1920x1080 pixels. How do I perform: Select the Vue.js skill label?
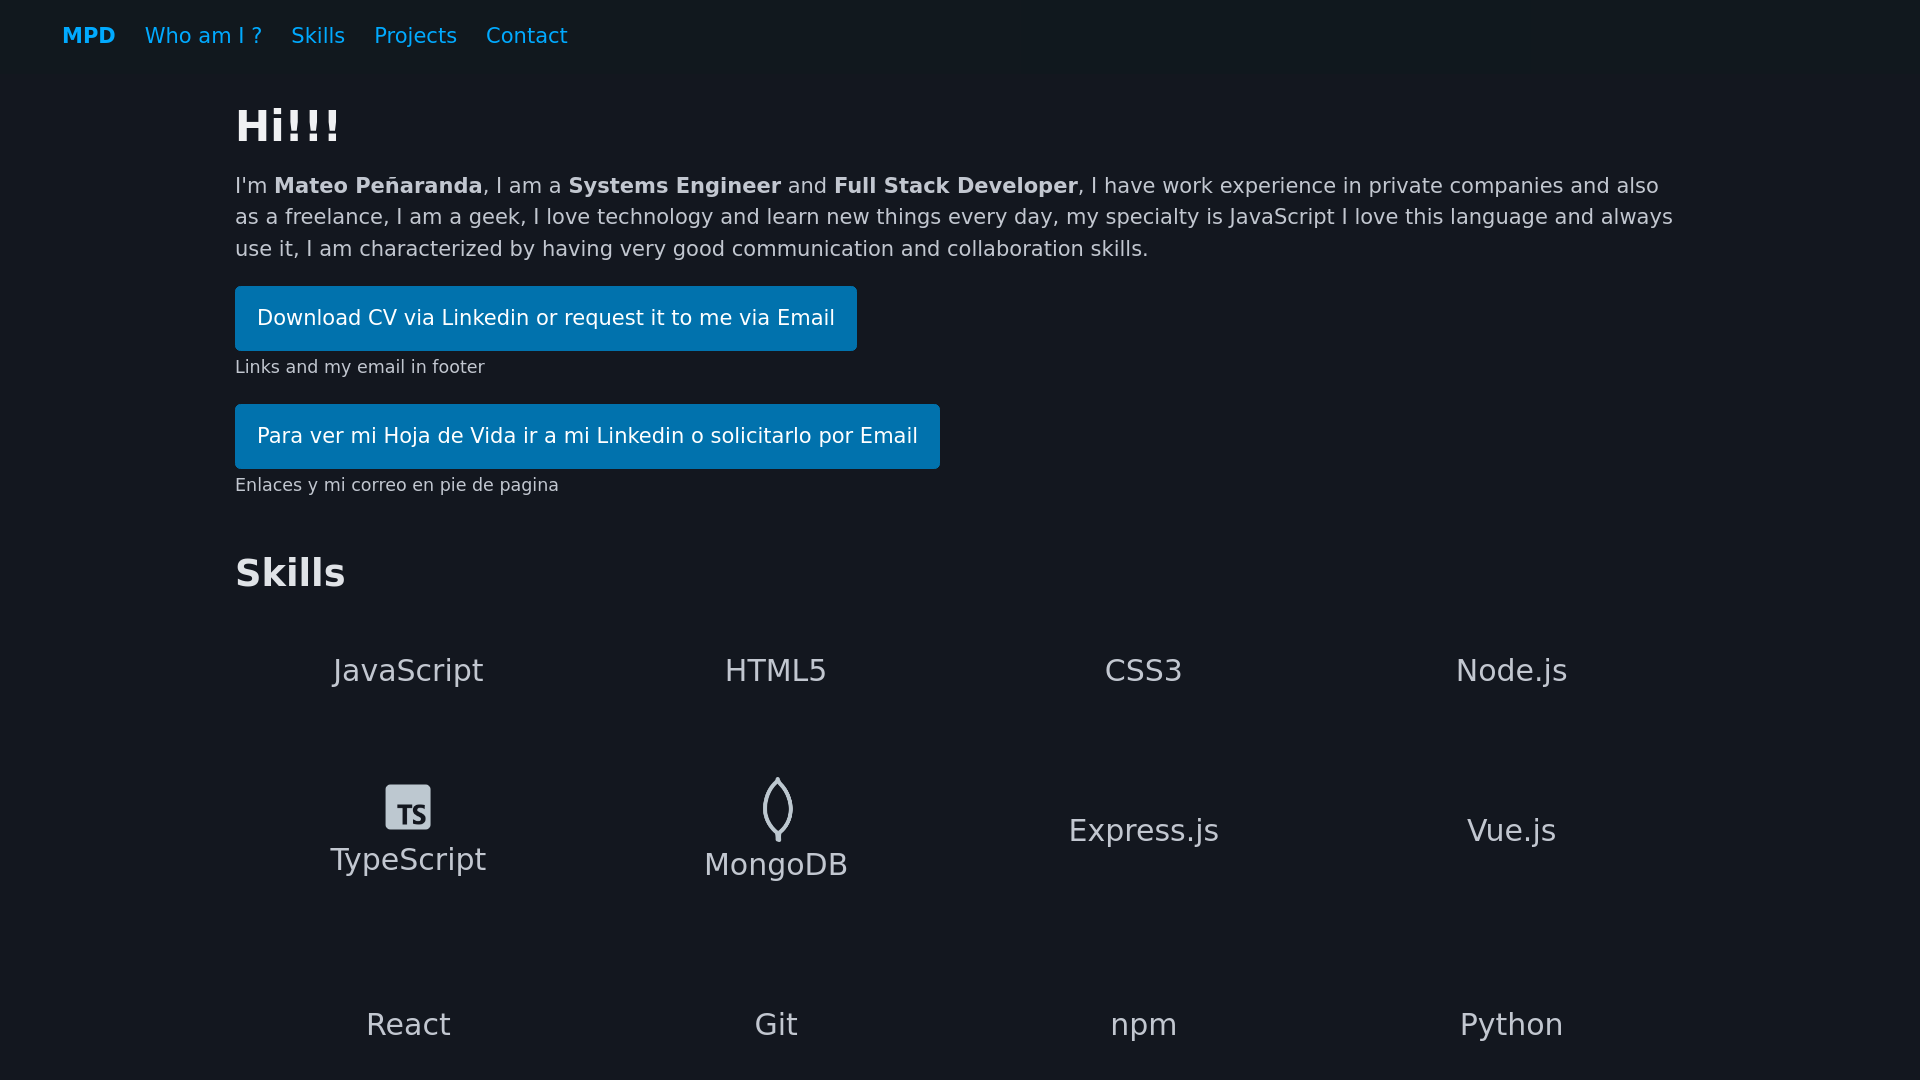pos(1511,831)
